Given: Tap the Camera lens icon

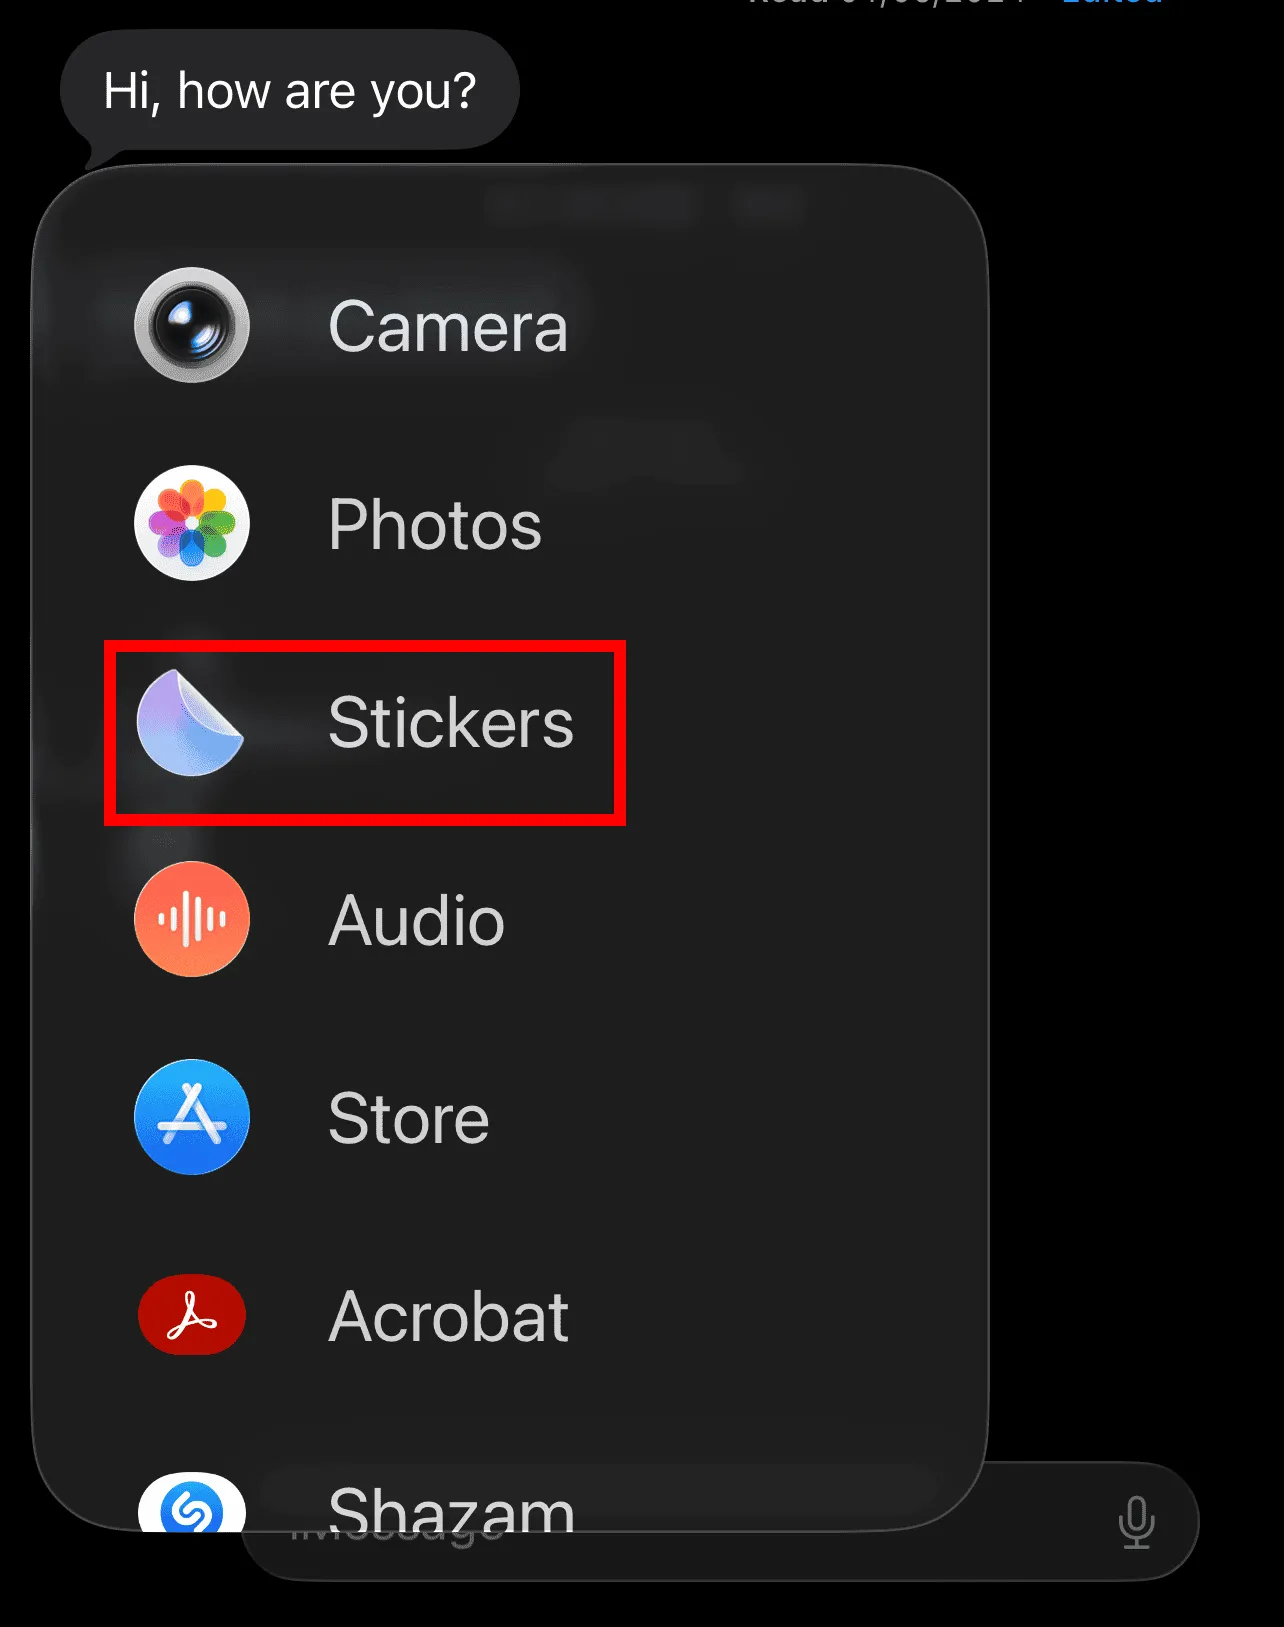Looking at the screenshot, I should [x=192, y=325].
